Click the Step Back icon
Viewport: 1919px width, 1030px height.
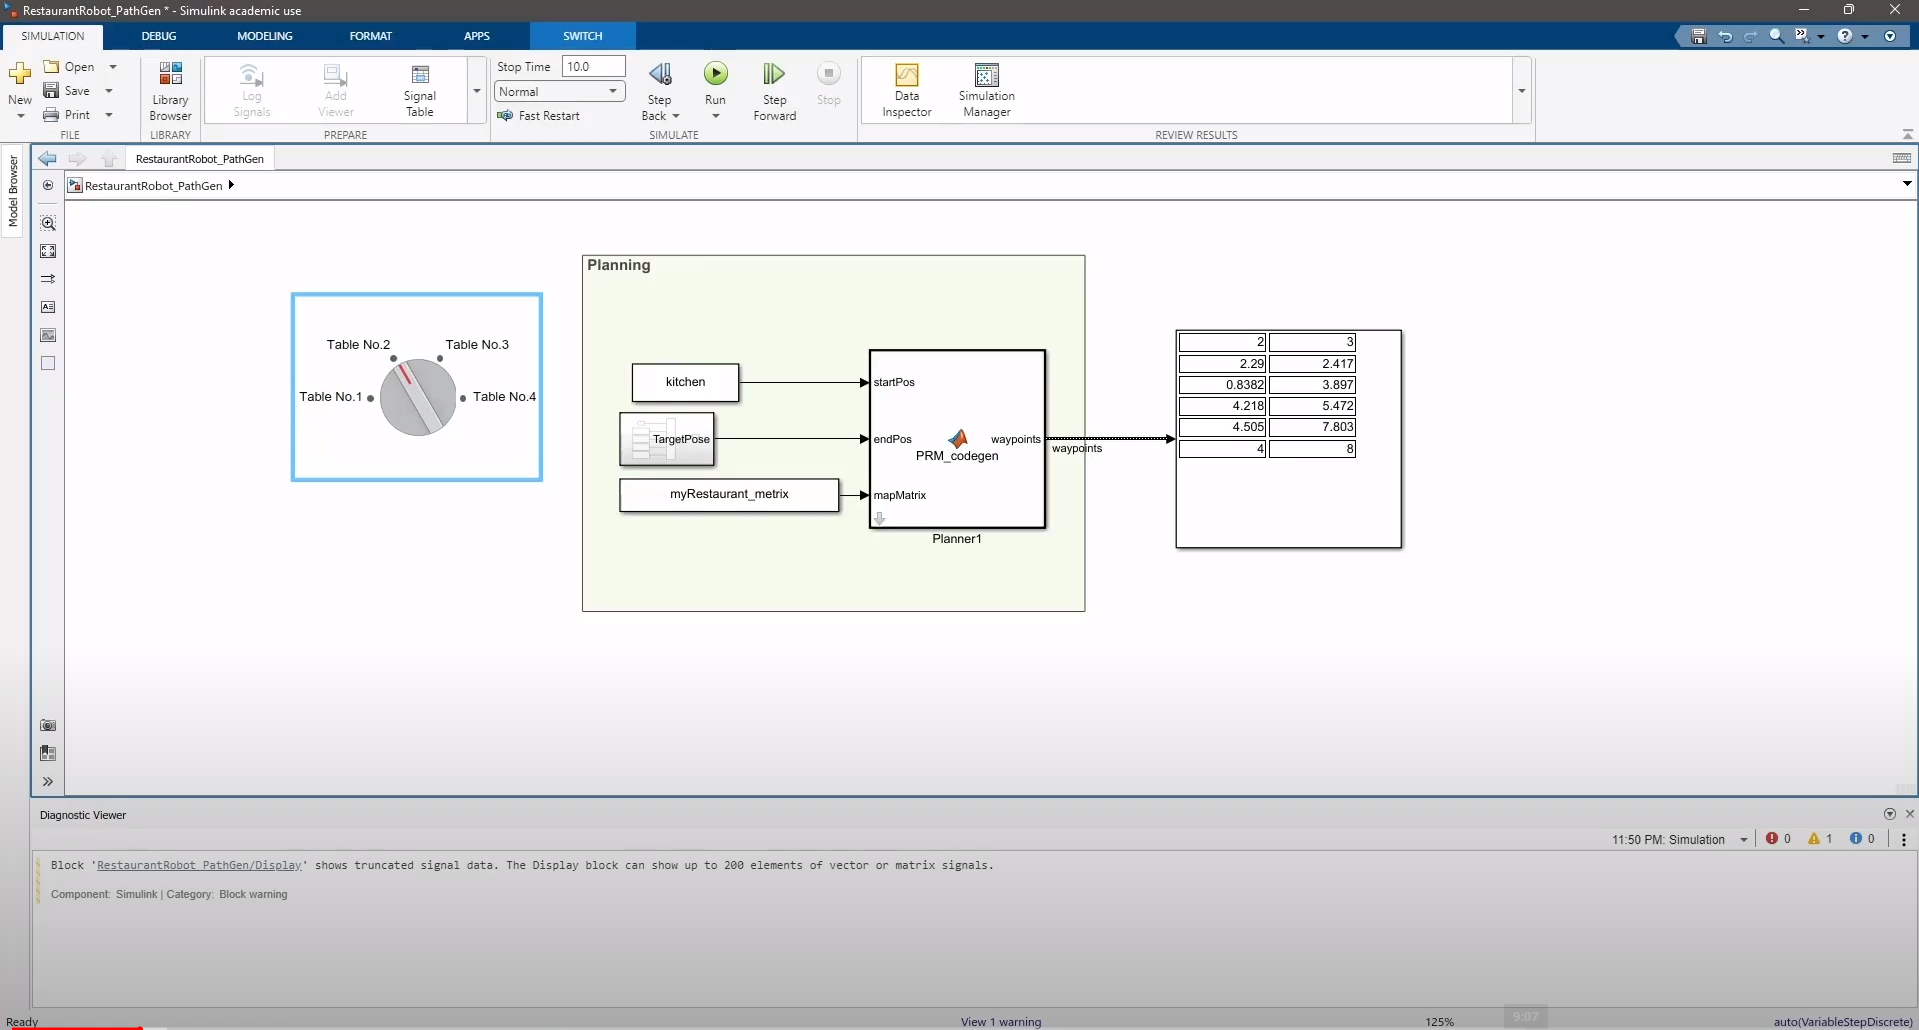point(660,75)
